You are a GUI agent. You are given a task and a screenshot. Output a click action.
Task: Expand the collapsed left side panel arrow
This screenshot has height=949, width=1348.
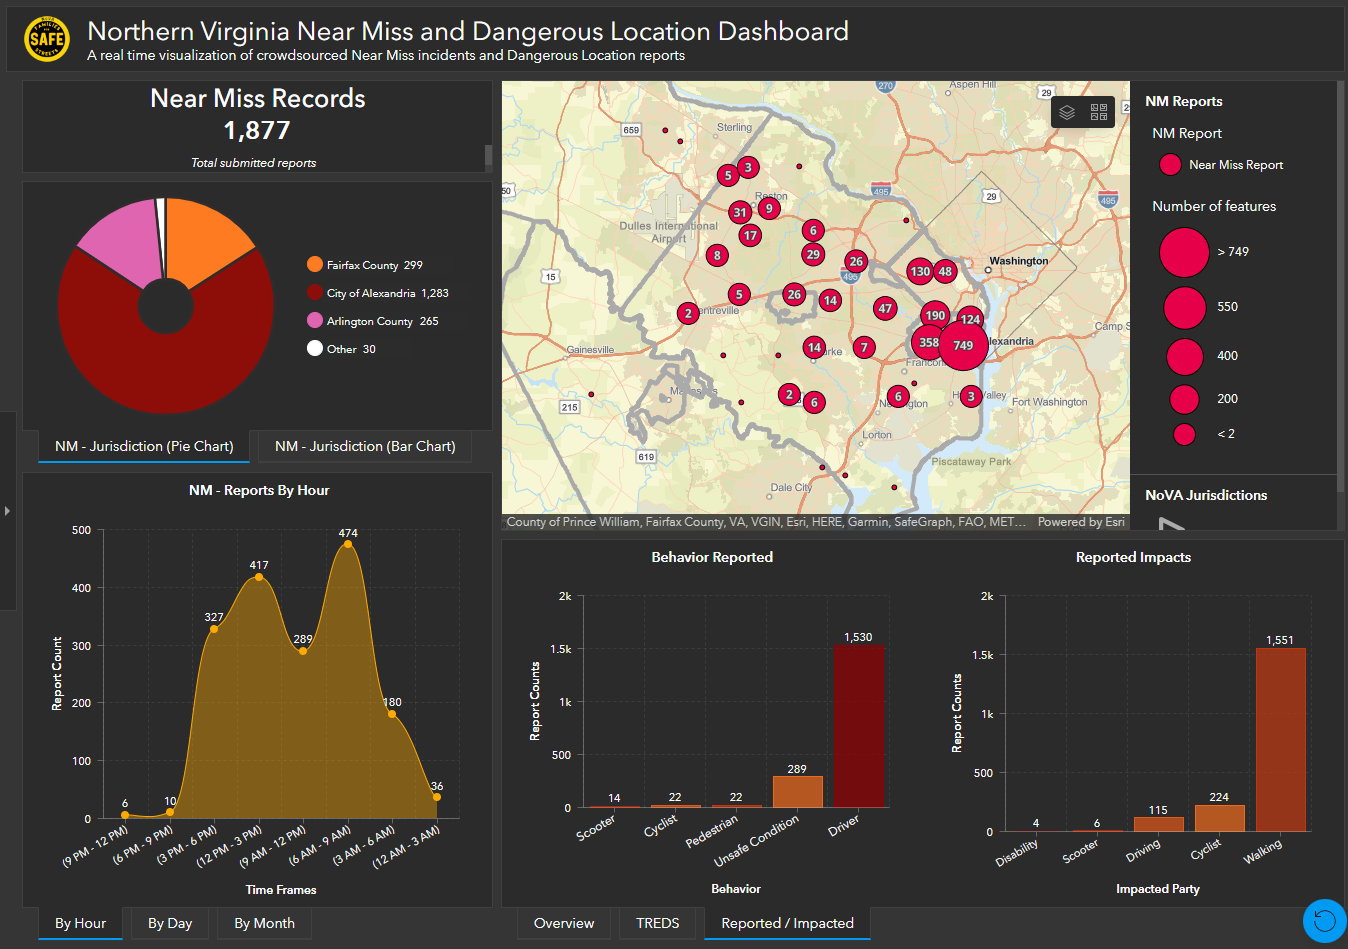coord(7,510)
